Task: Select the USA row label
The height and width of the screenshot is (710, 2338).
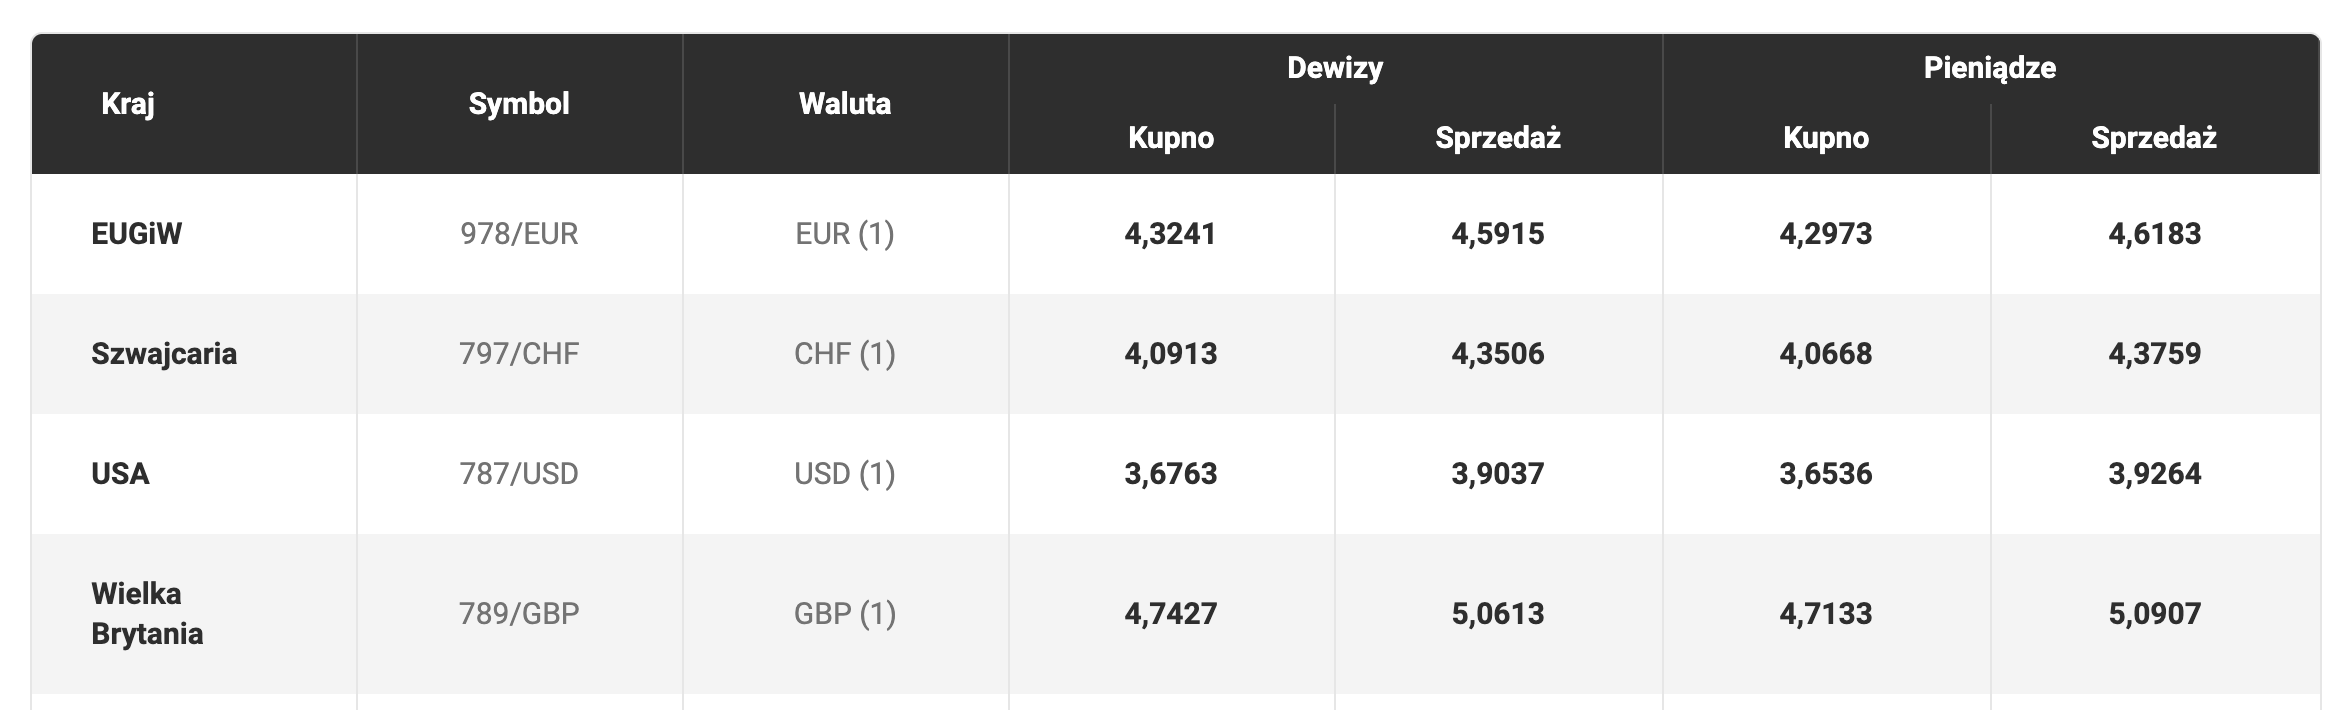Action: (120, 474)
